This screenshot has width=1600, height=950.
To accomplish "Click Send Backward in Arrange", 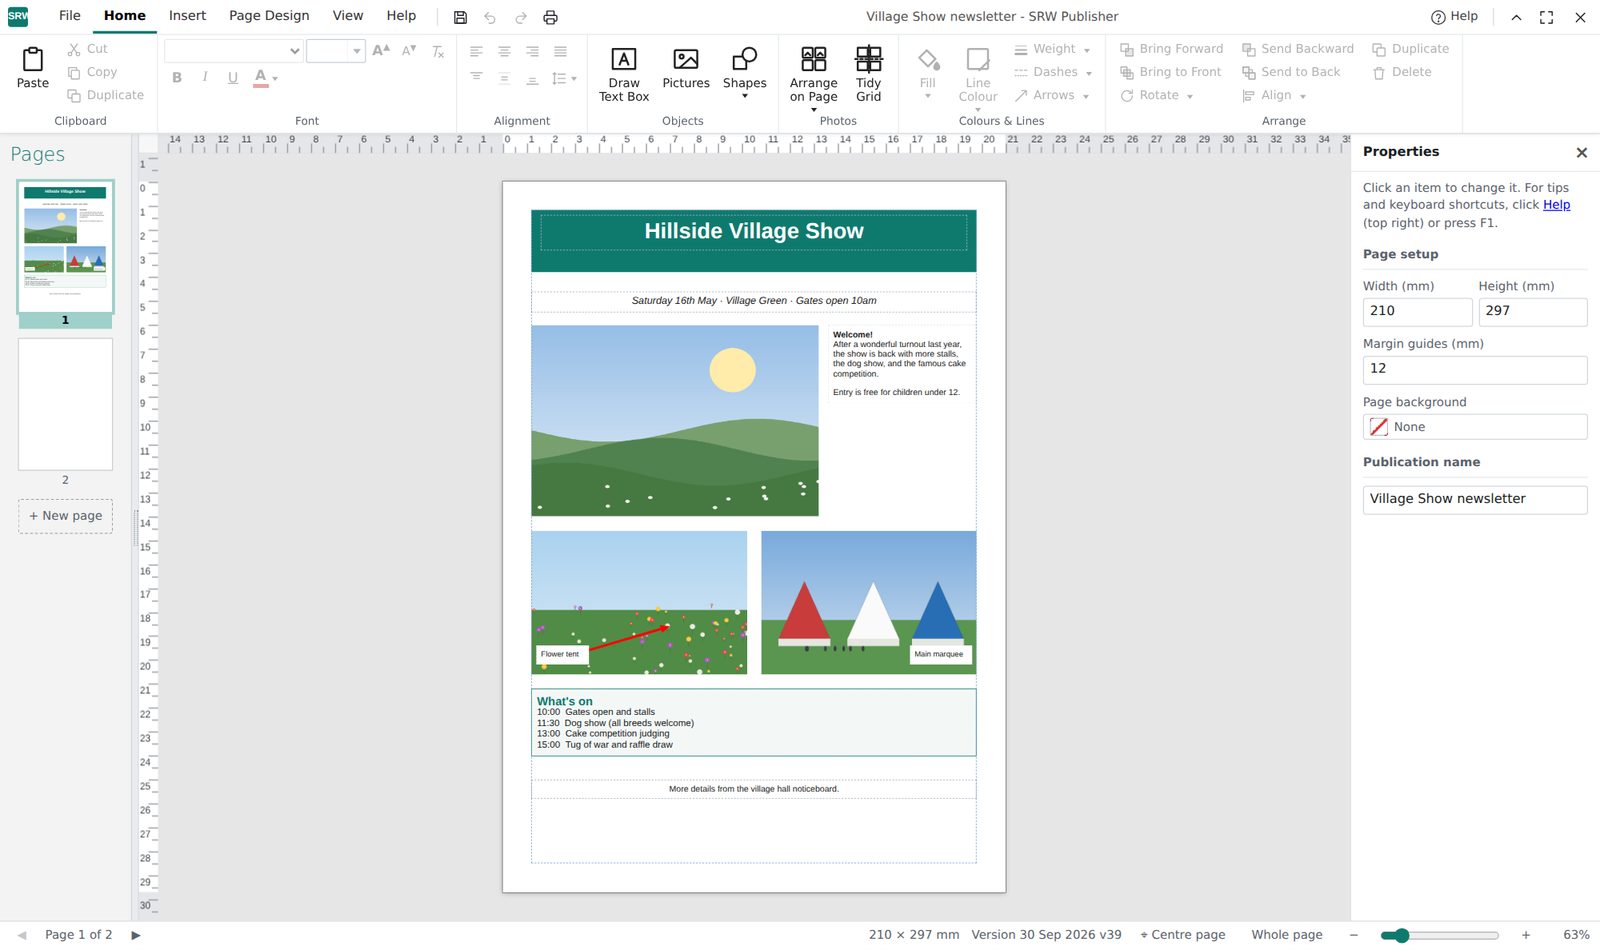I will coord(1298,49).
